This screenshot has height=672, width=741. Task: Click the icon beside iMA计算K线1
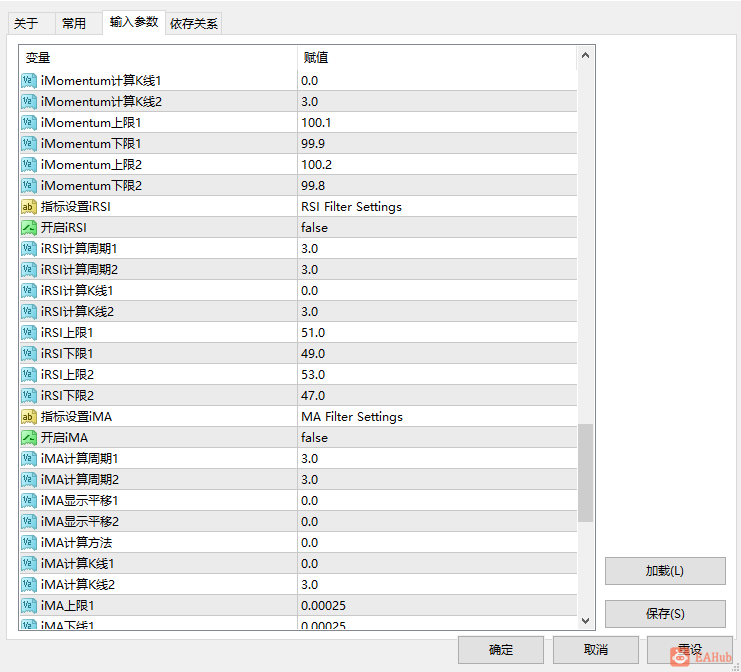coord(29,563)
